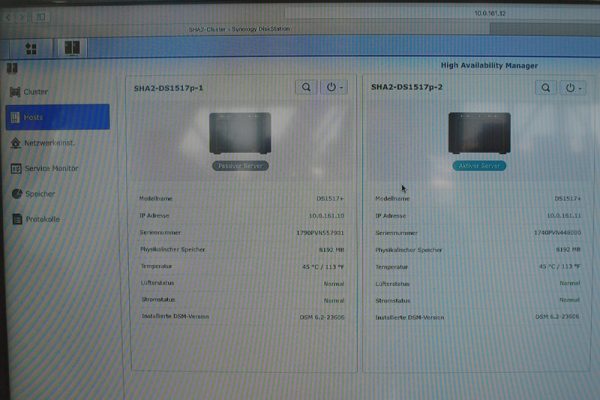Click the Speicher pie chart icon
This screenshot has width=600, height=400.
click(17, 194)
